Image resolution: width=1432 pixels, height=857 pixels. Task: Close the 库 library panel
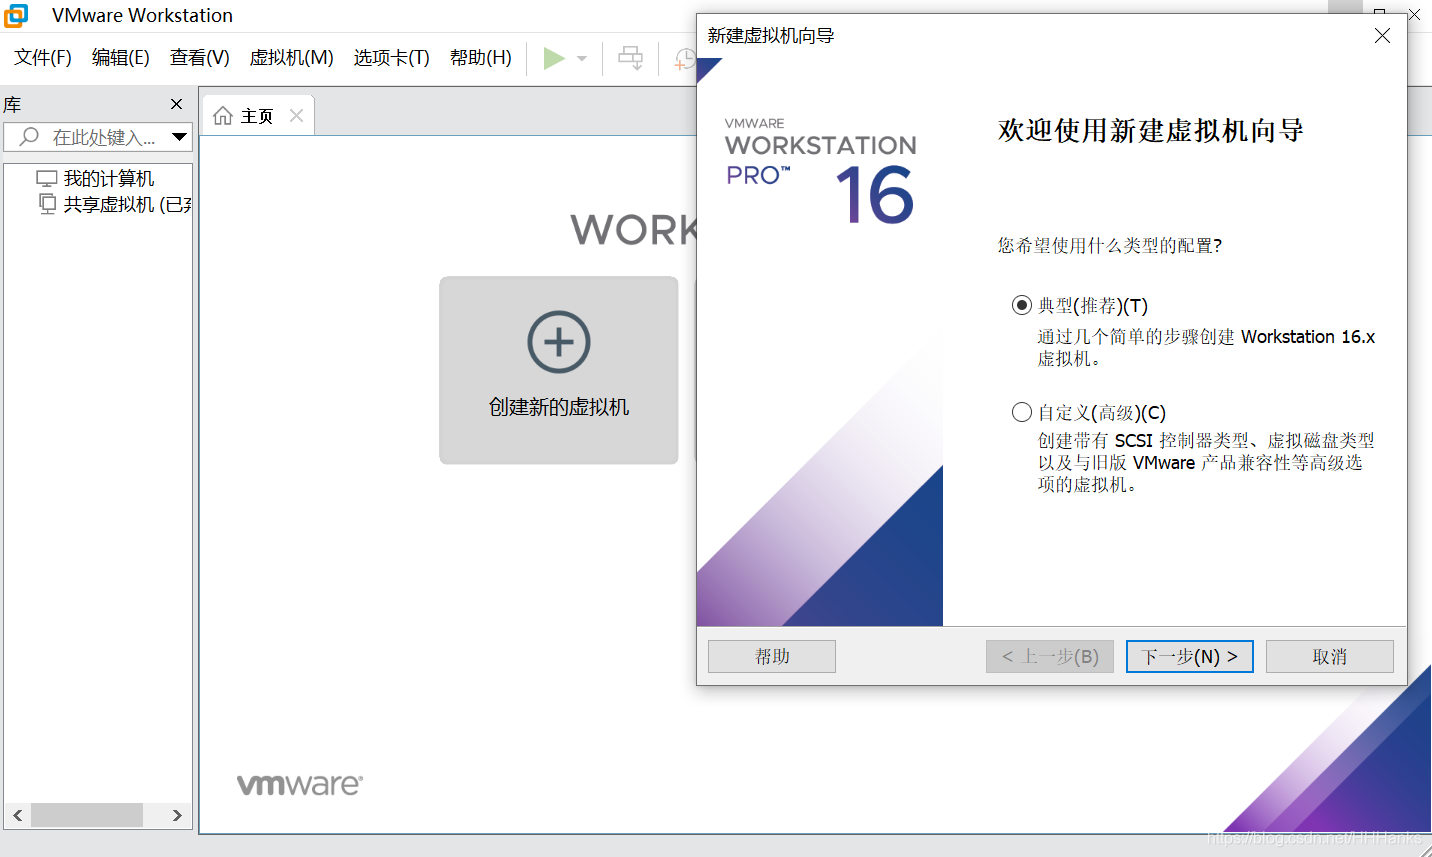pyautogui.click(x=177, y=104)
